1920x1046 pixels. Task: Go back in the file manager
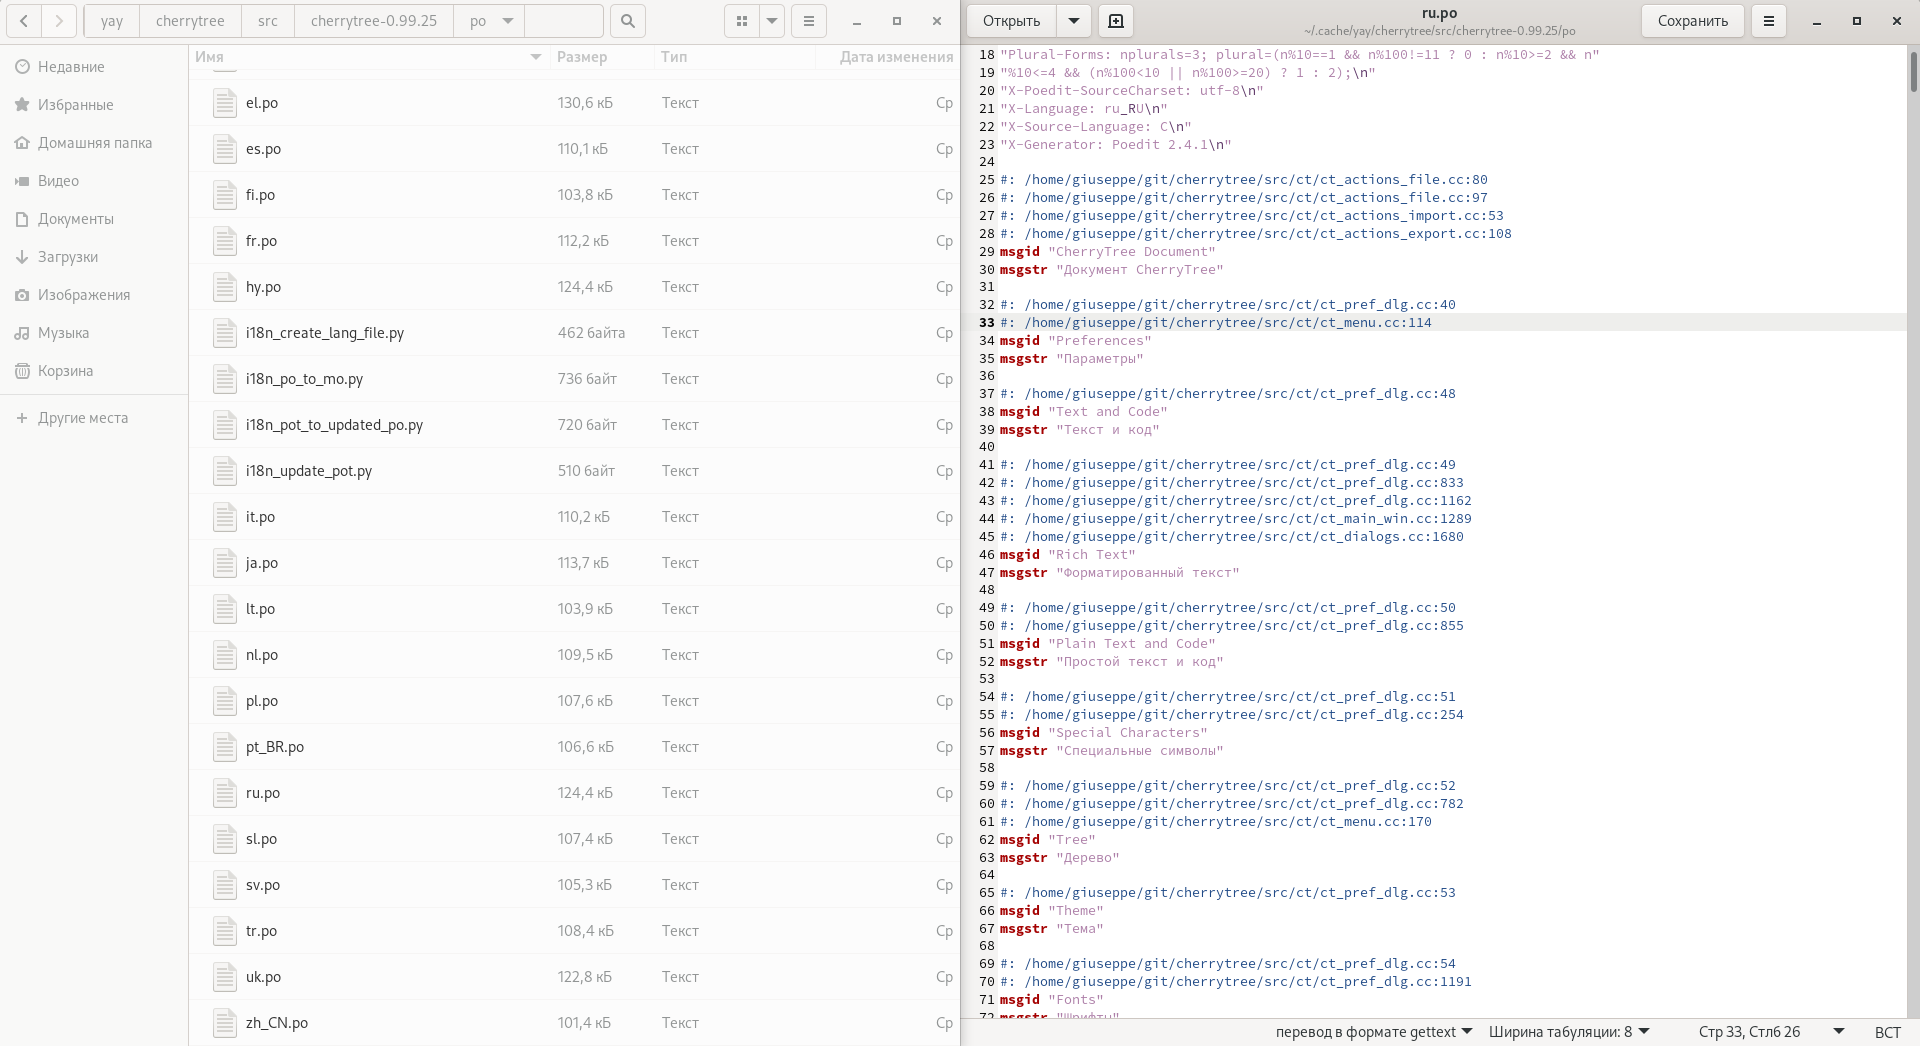click(24, 21)
